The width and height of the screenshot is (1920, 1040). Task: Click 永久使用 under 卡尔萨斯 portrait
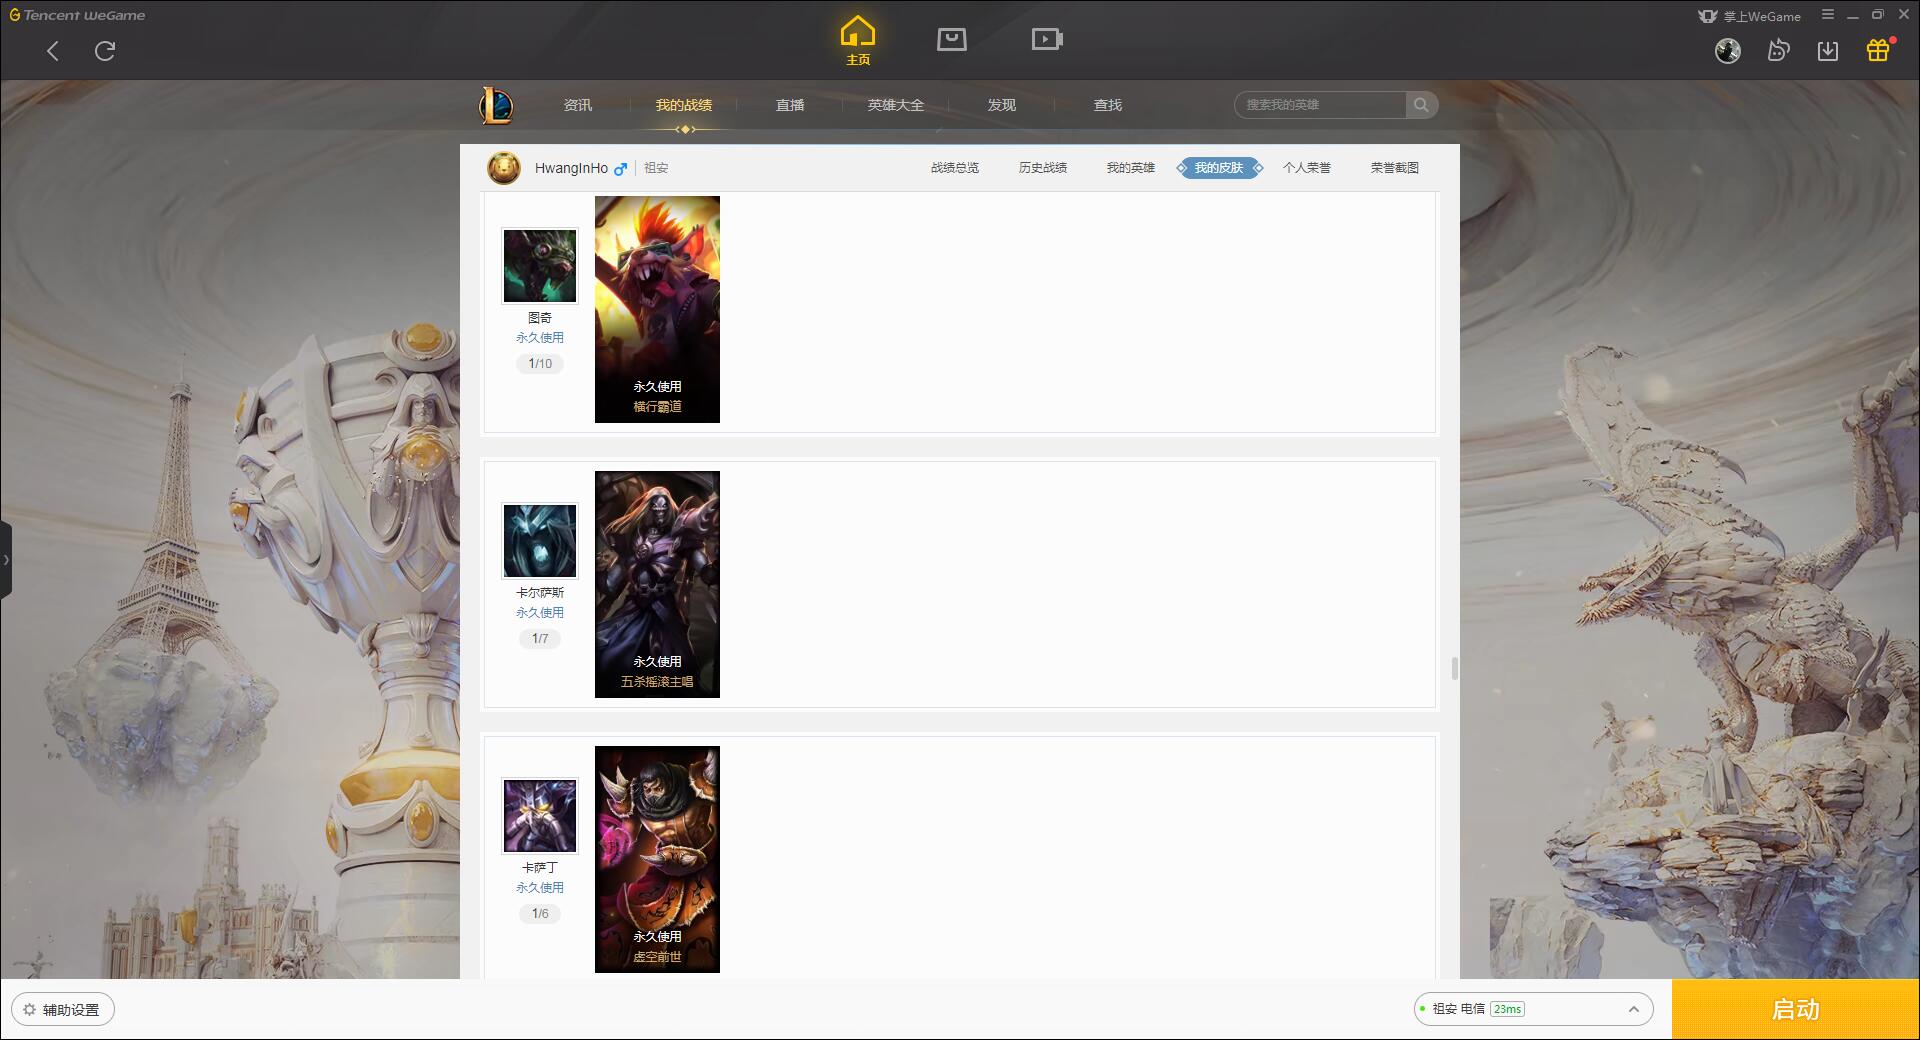[x=540, y=613]
